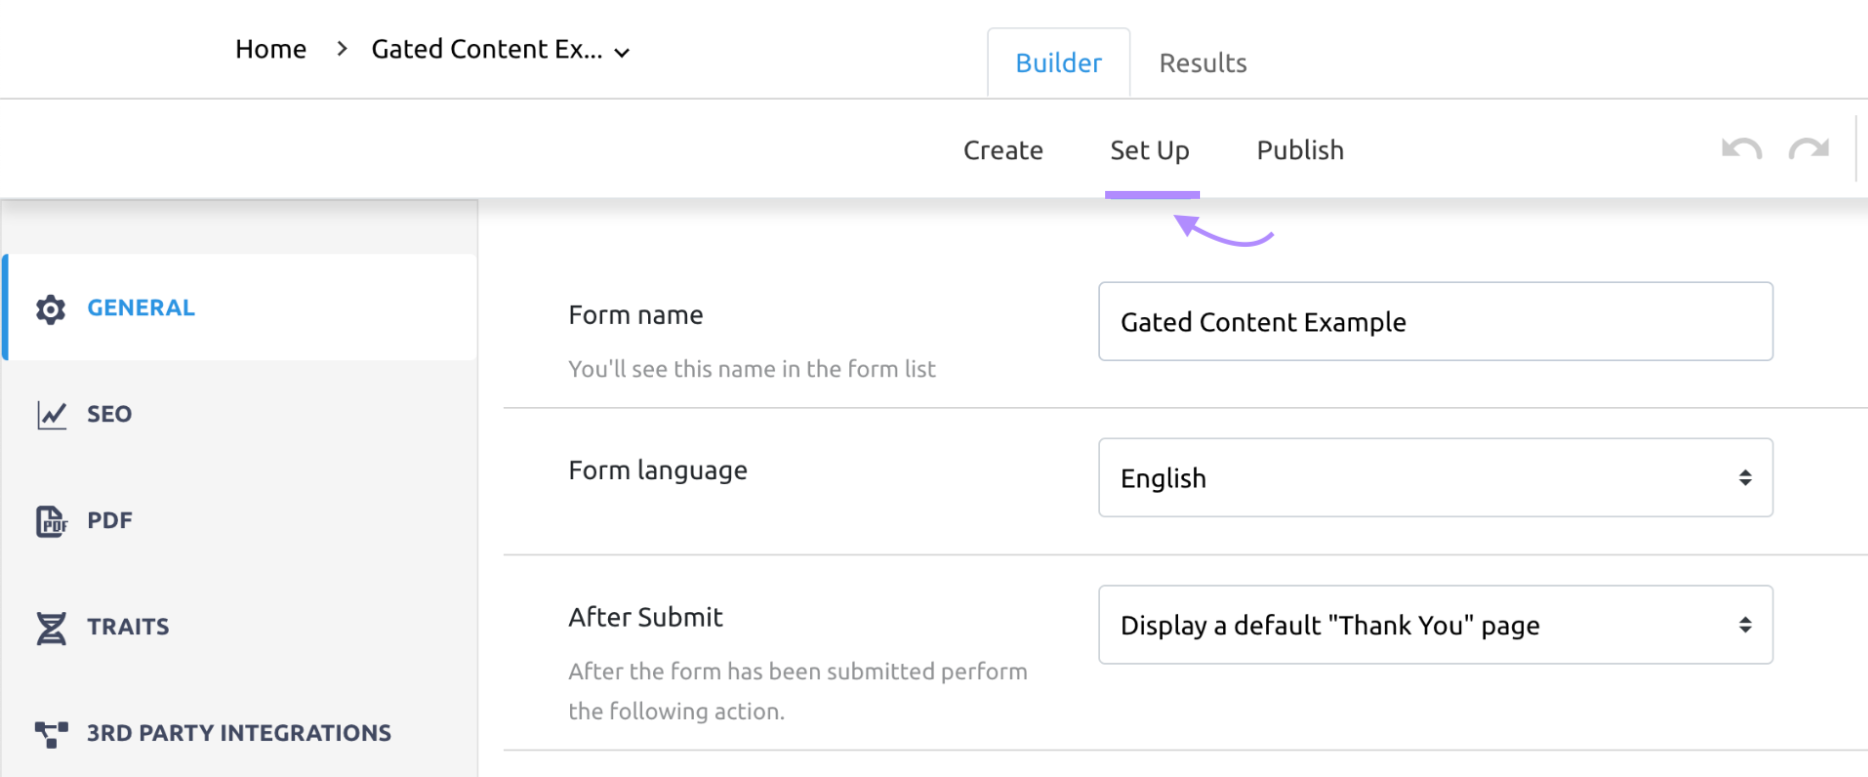Viewport: 1868px width, 777px height.
Task: Open the Form language dropdown
Action: click(1434, 478)
